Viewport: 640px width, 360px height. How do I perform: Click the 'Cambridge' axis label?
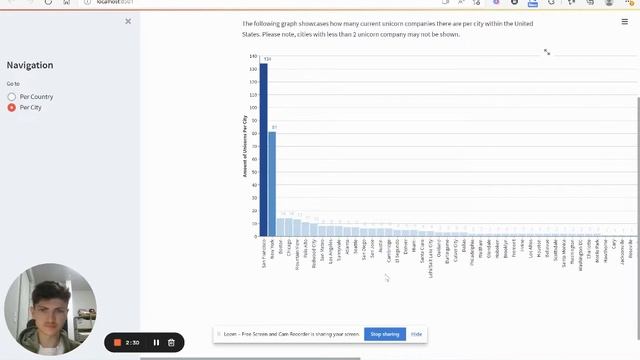389,251
